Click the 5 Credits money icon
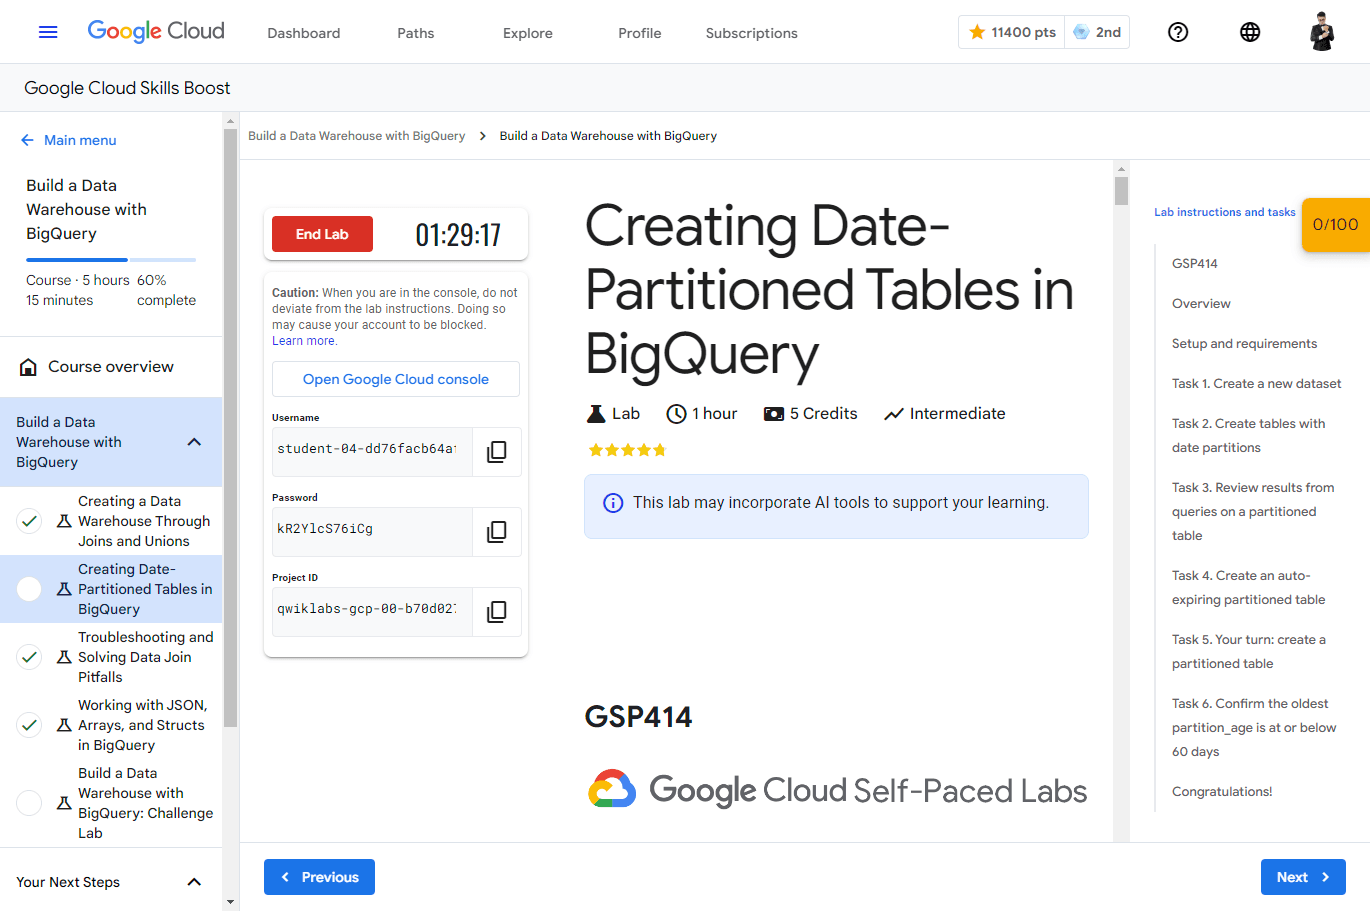 [x=774, y=414]
